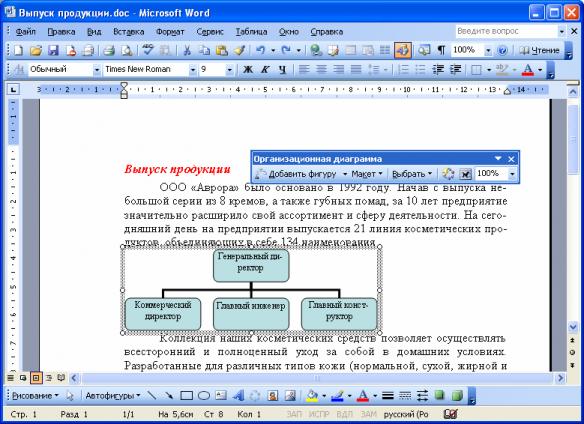Toggle paragraph marks display
This screenshot has width=584, height=424.
pos(441,50)
